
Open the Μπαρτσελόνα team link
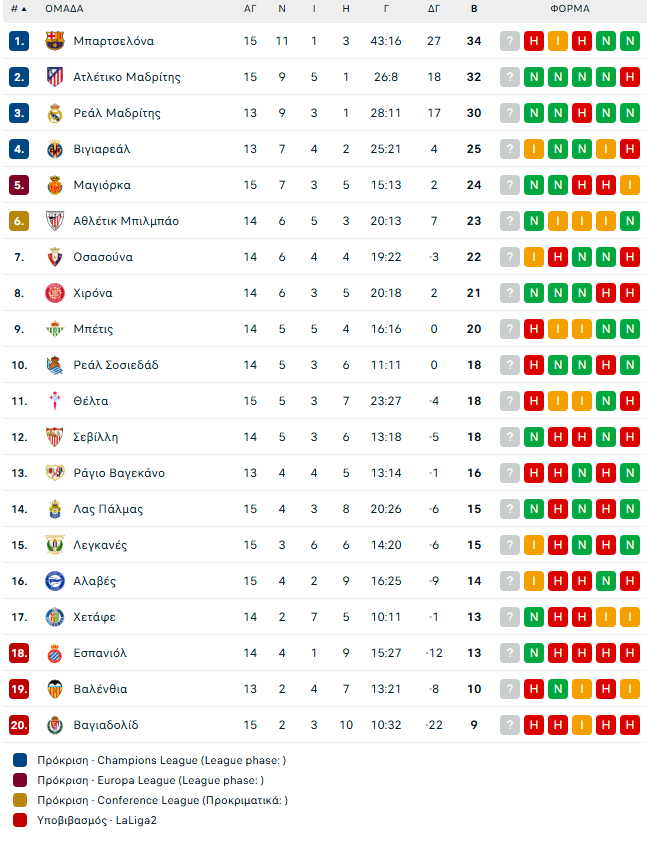tap(114, 41)
